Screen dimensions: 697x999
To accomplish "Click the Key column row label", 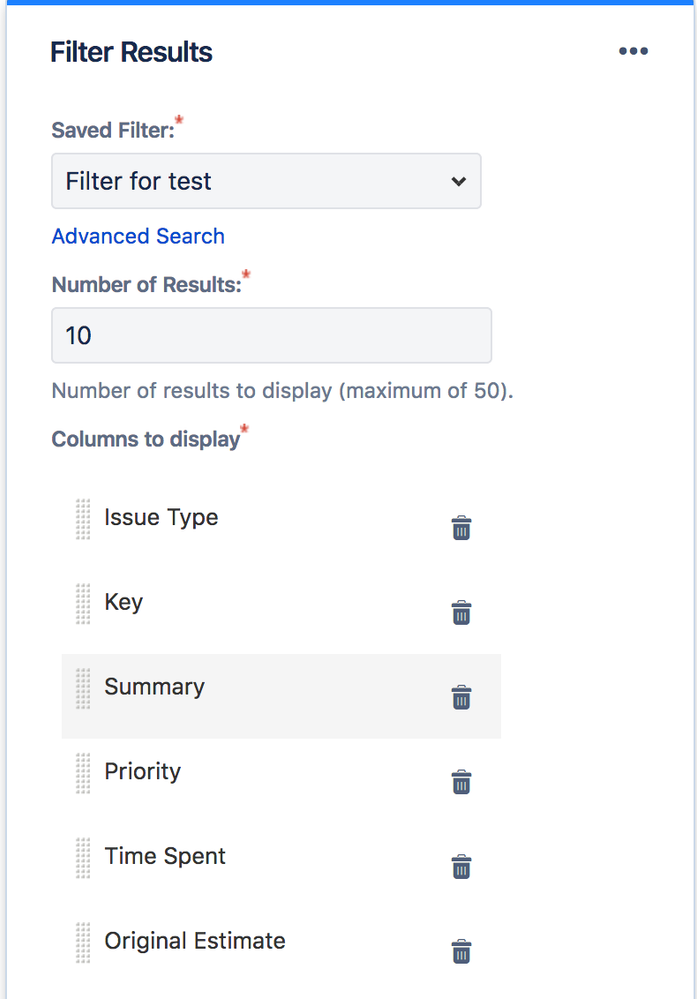I will [x=123, y=602].
